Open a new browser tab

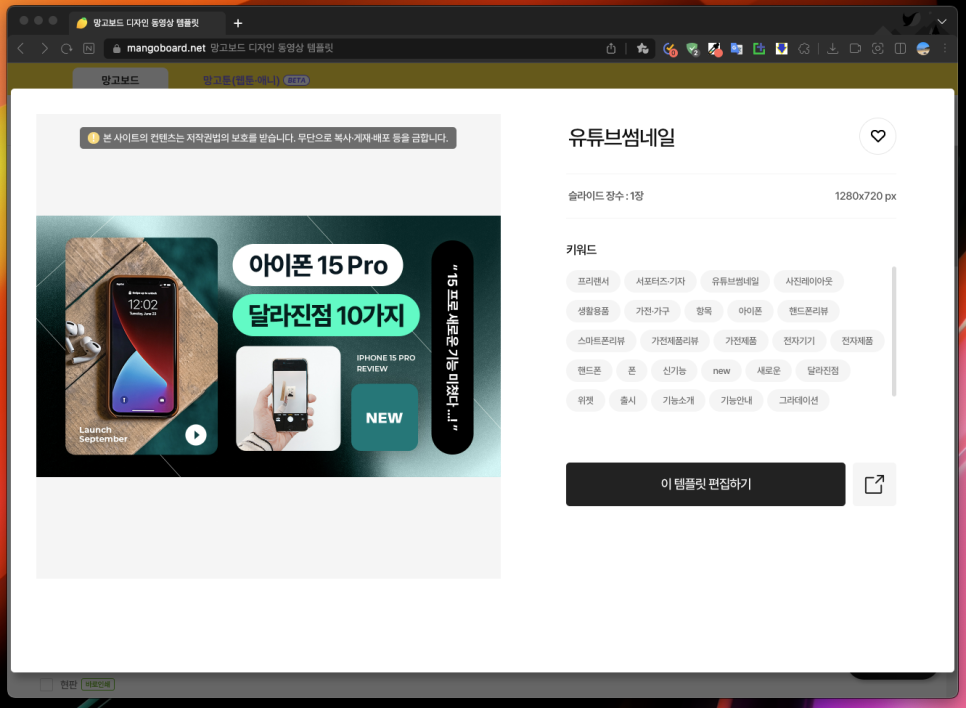point(238,23)
